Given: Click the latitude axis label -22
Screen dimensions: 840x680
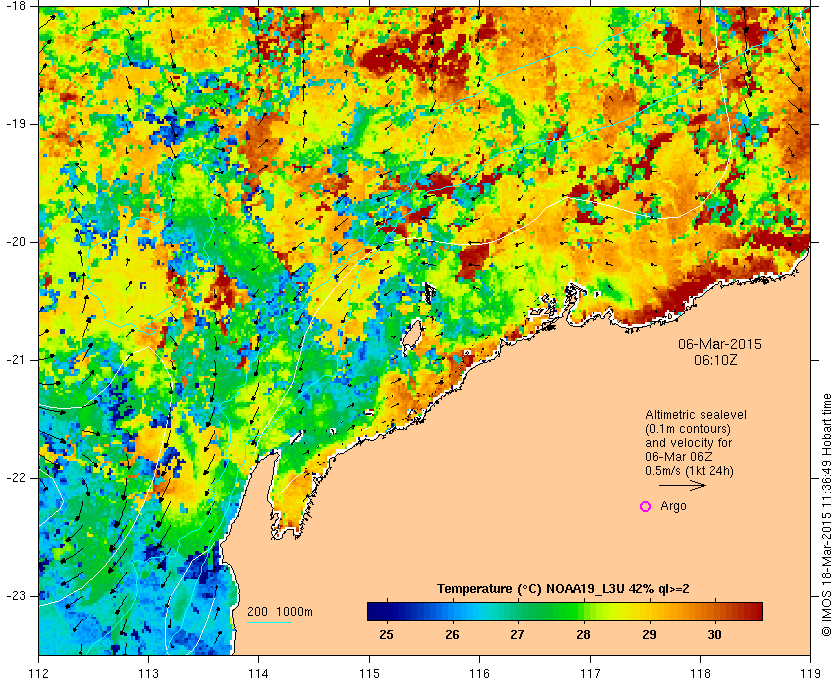Looking at the screenshot, I should [x=15, y=477].
